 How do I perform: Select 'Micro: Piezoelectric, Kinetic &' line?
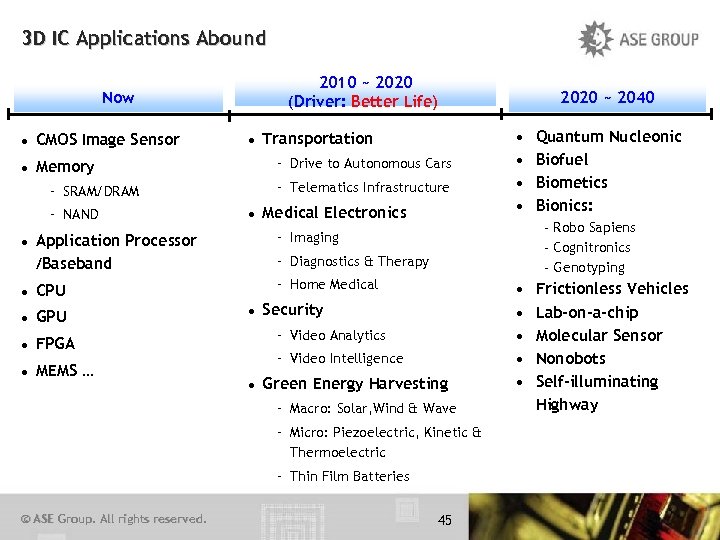[x=385, y=433]
